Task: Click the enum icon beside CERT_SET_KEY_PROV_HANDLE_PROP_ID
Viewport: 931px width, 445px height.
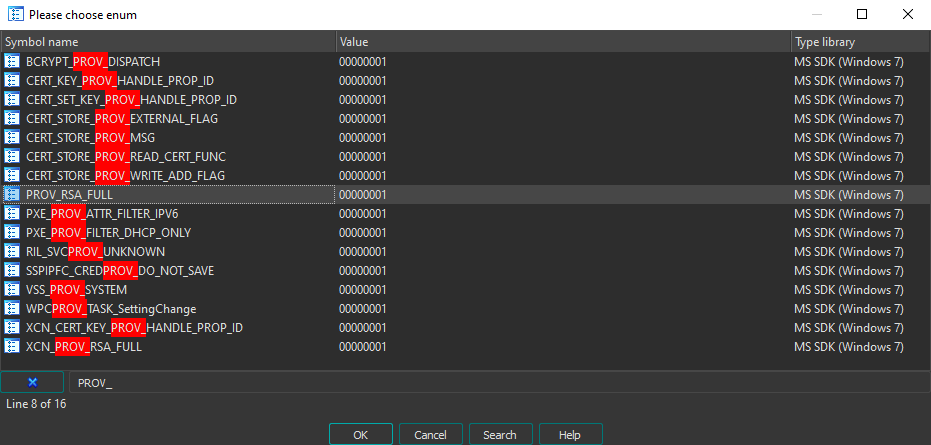Action: 12,99
